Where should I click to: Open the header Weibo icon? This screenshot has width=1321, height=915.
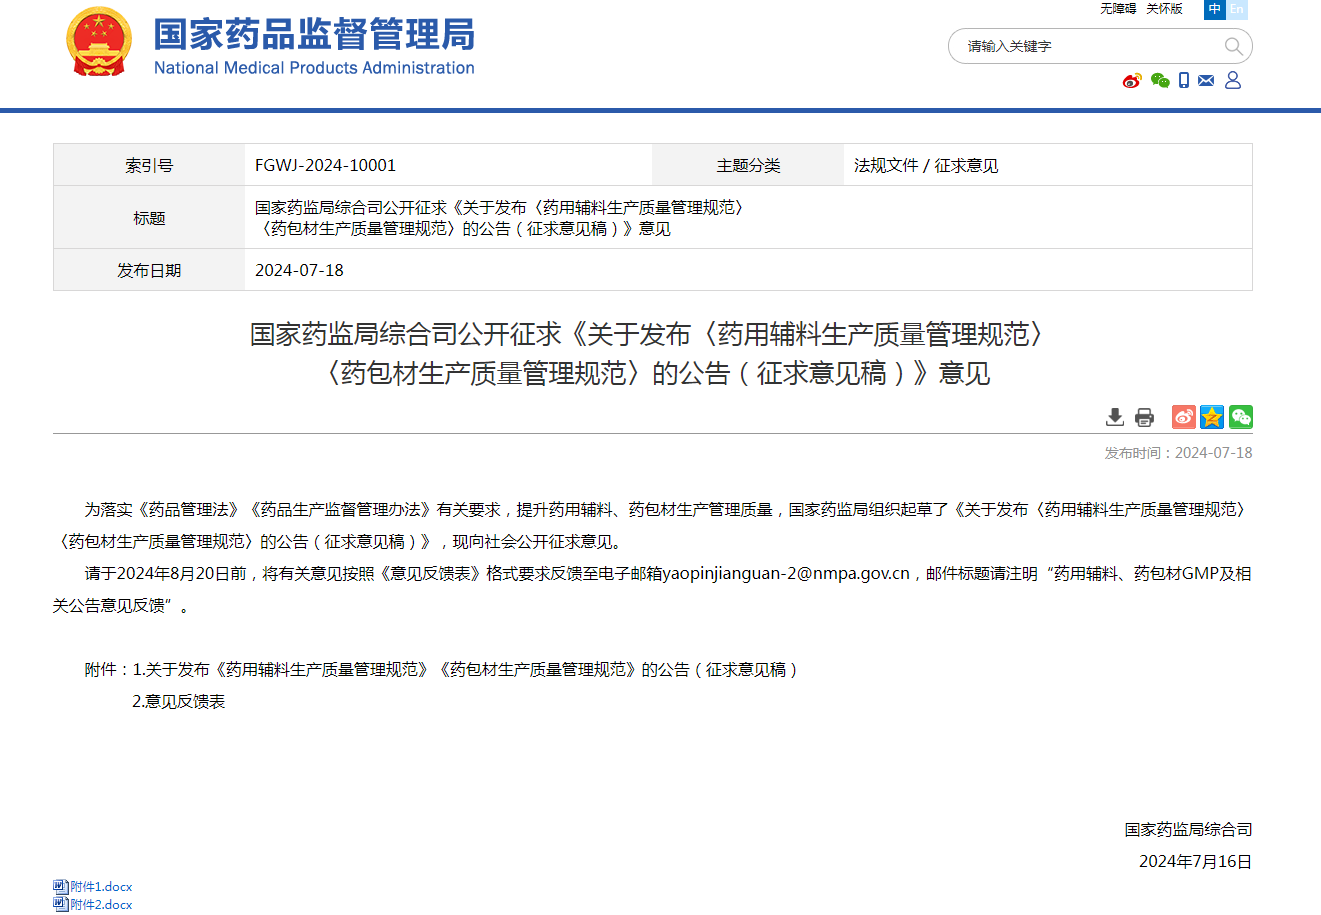click(1132, 80)
